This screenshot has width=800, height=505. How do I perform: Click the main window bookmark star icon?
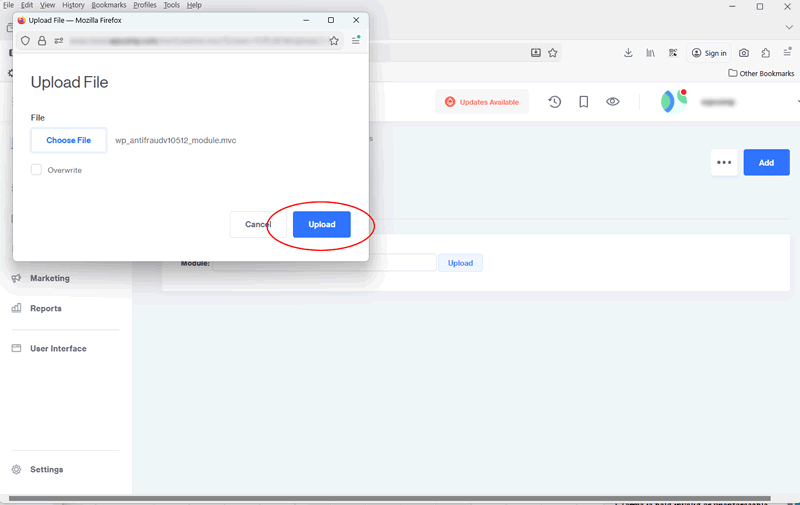(553, 53)
